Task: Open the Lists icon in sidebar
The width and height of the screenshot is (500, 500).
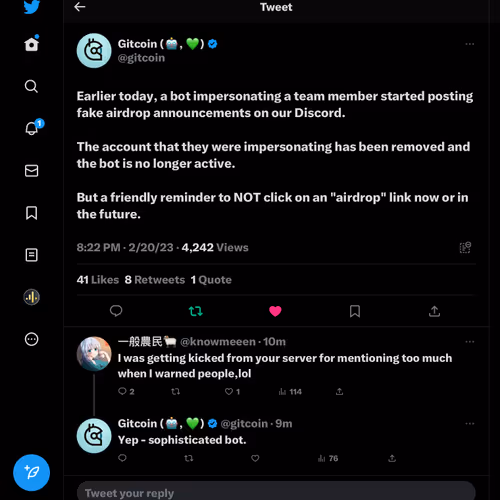Action: point(31,255)
